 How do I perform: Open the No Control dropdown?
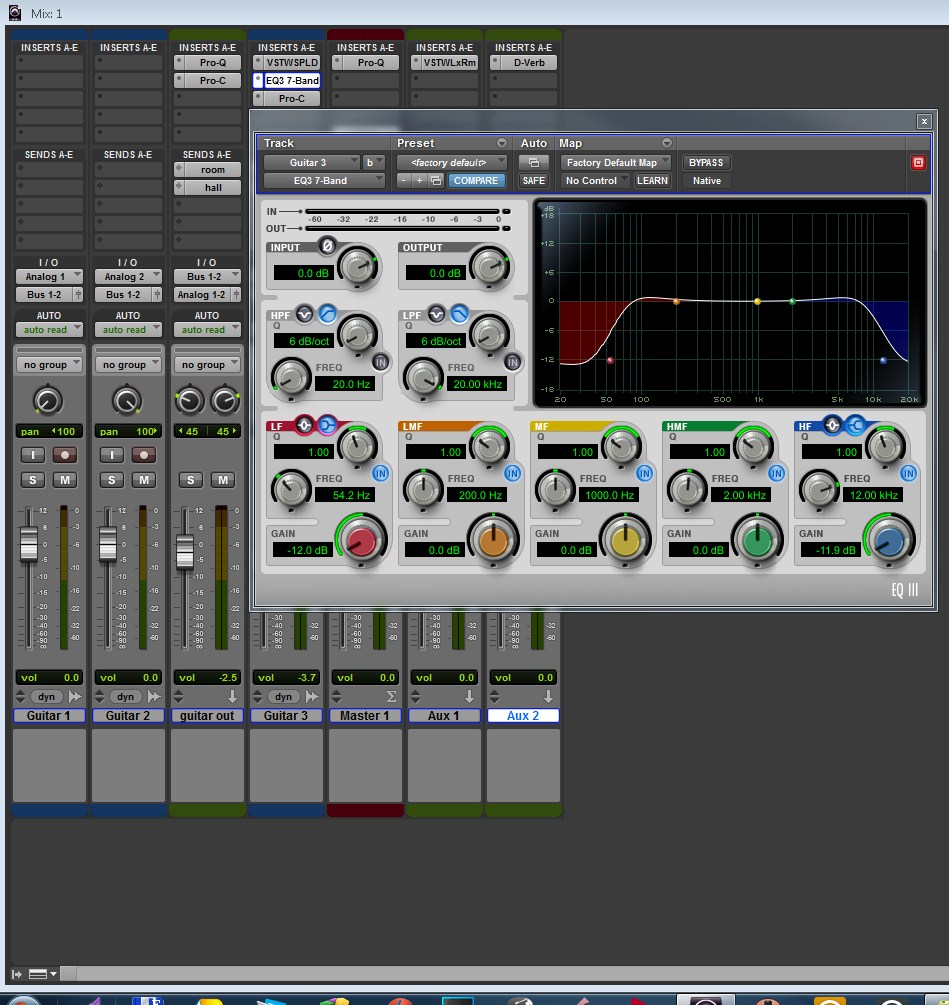pos(595,181)
